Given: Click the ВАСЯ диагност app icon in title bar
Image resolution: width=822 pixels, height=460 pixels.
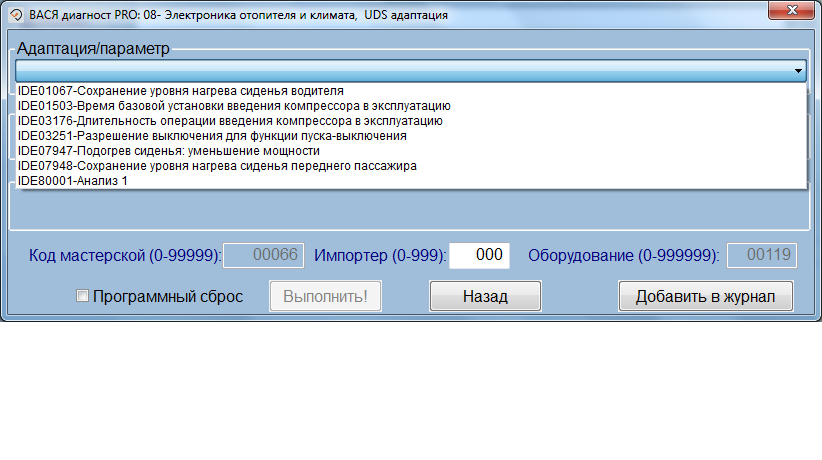Looking at the screenshot, I should 15,16.
